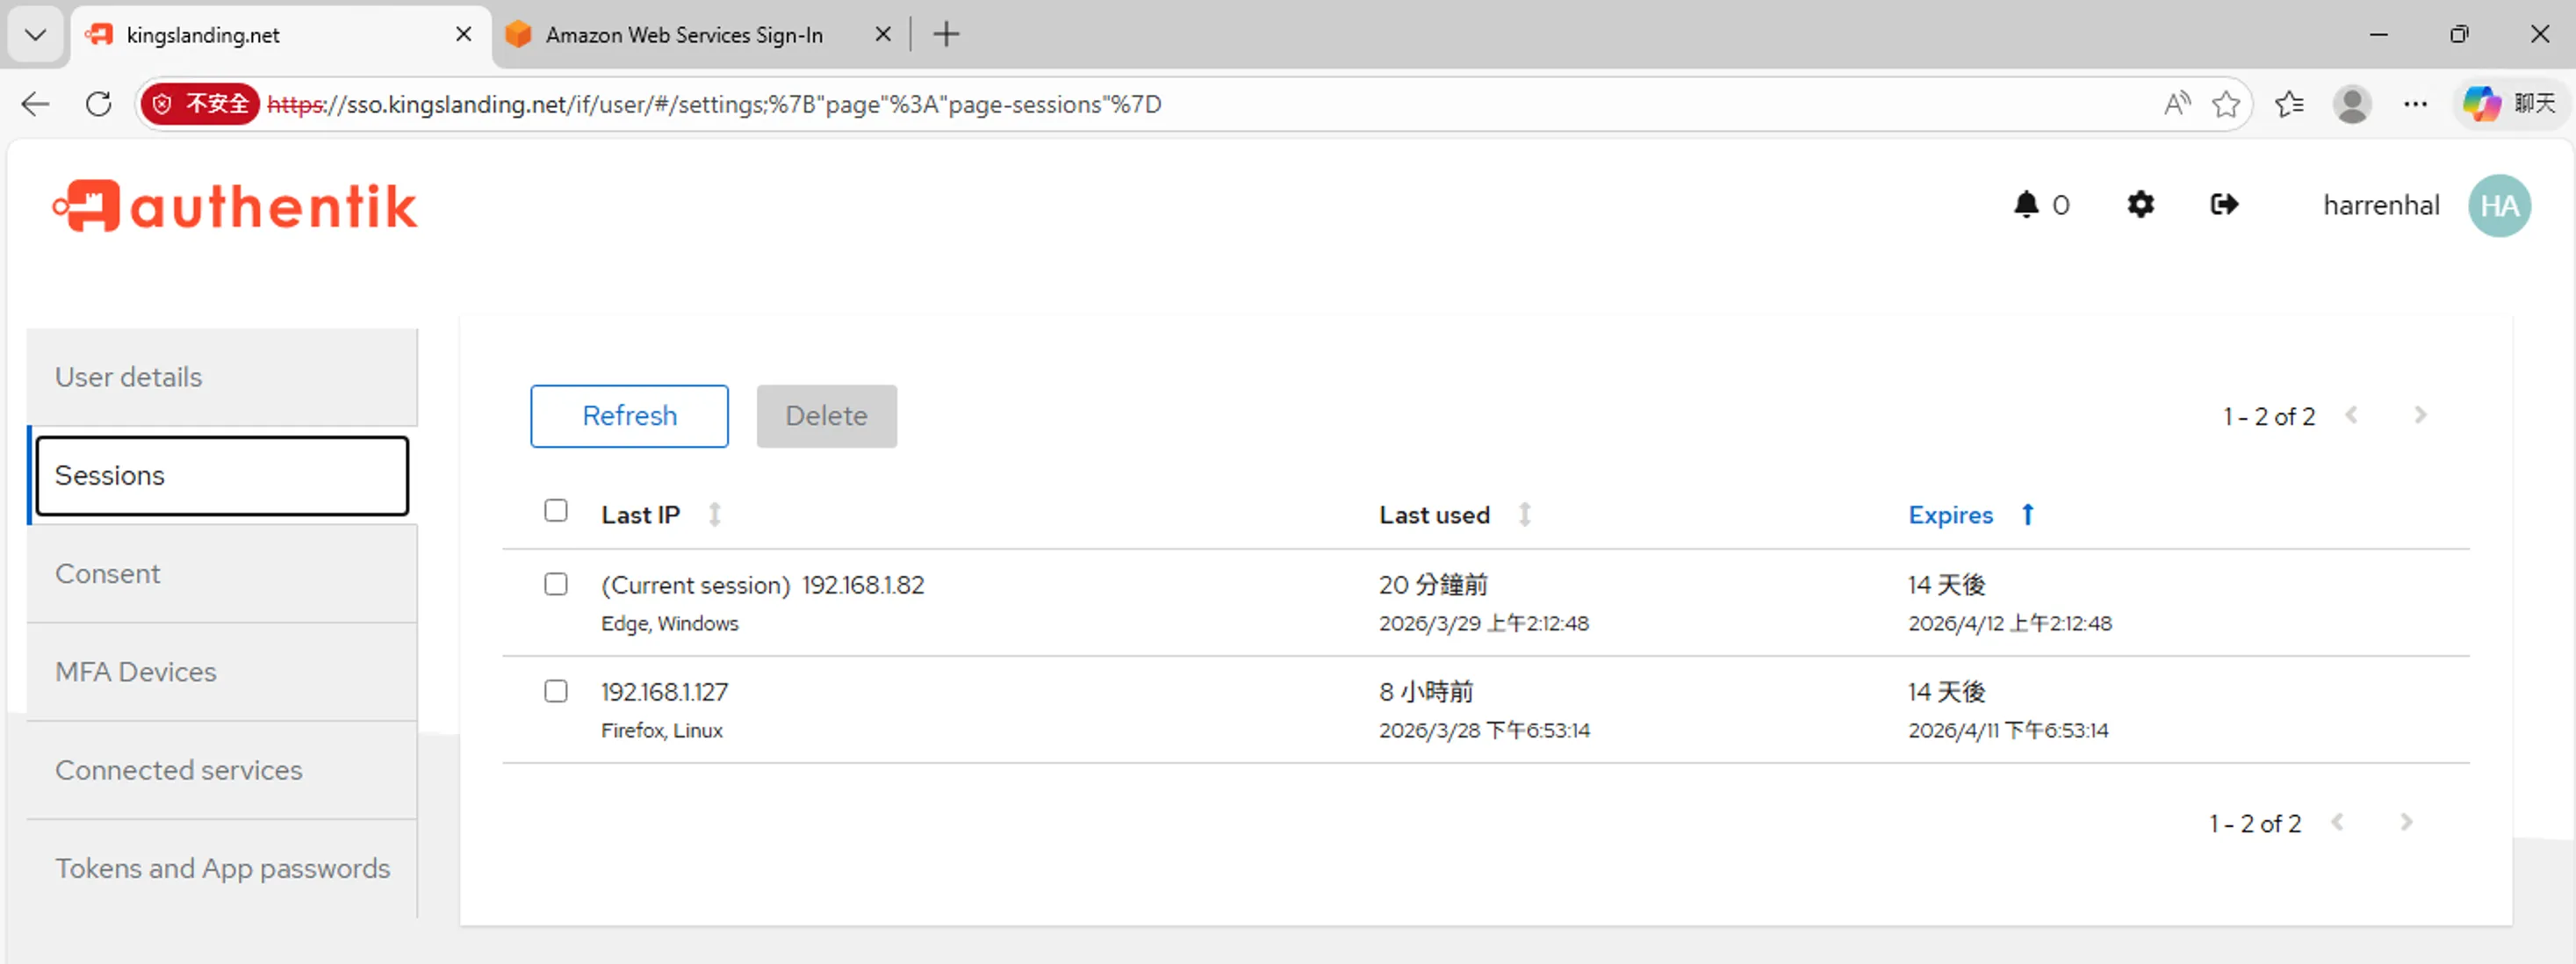This screenshot has height=964, width=2576.
Task: Click the 2026/4/12 expiry timestamp
Action: (x=2010, y=623)
